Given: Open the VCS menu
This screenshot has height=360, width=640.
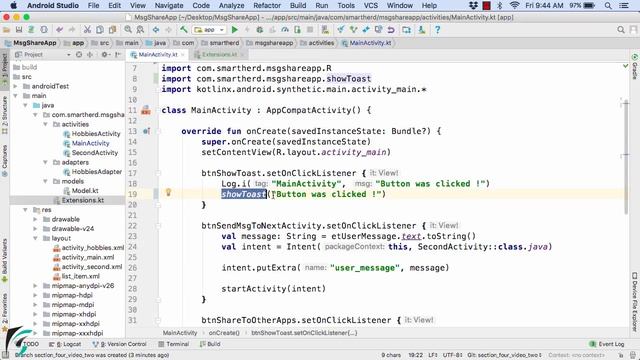Looking at the screenshot, I should coord(371,5).
